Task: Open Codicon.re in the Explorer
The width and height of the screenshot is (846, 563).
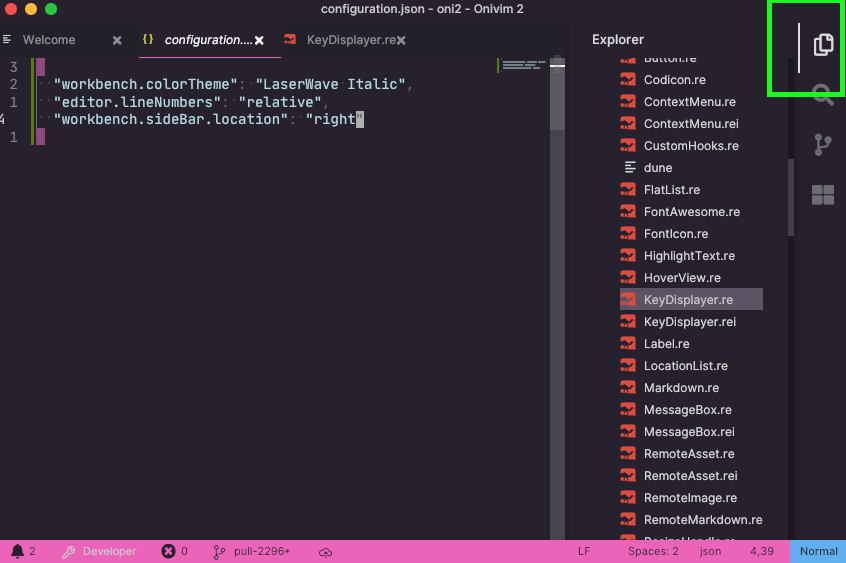Action: click(674, 80)
